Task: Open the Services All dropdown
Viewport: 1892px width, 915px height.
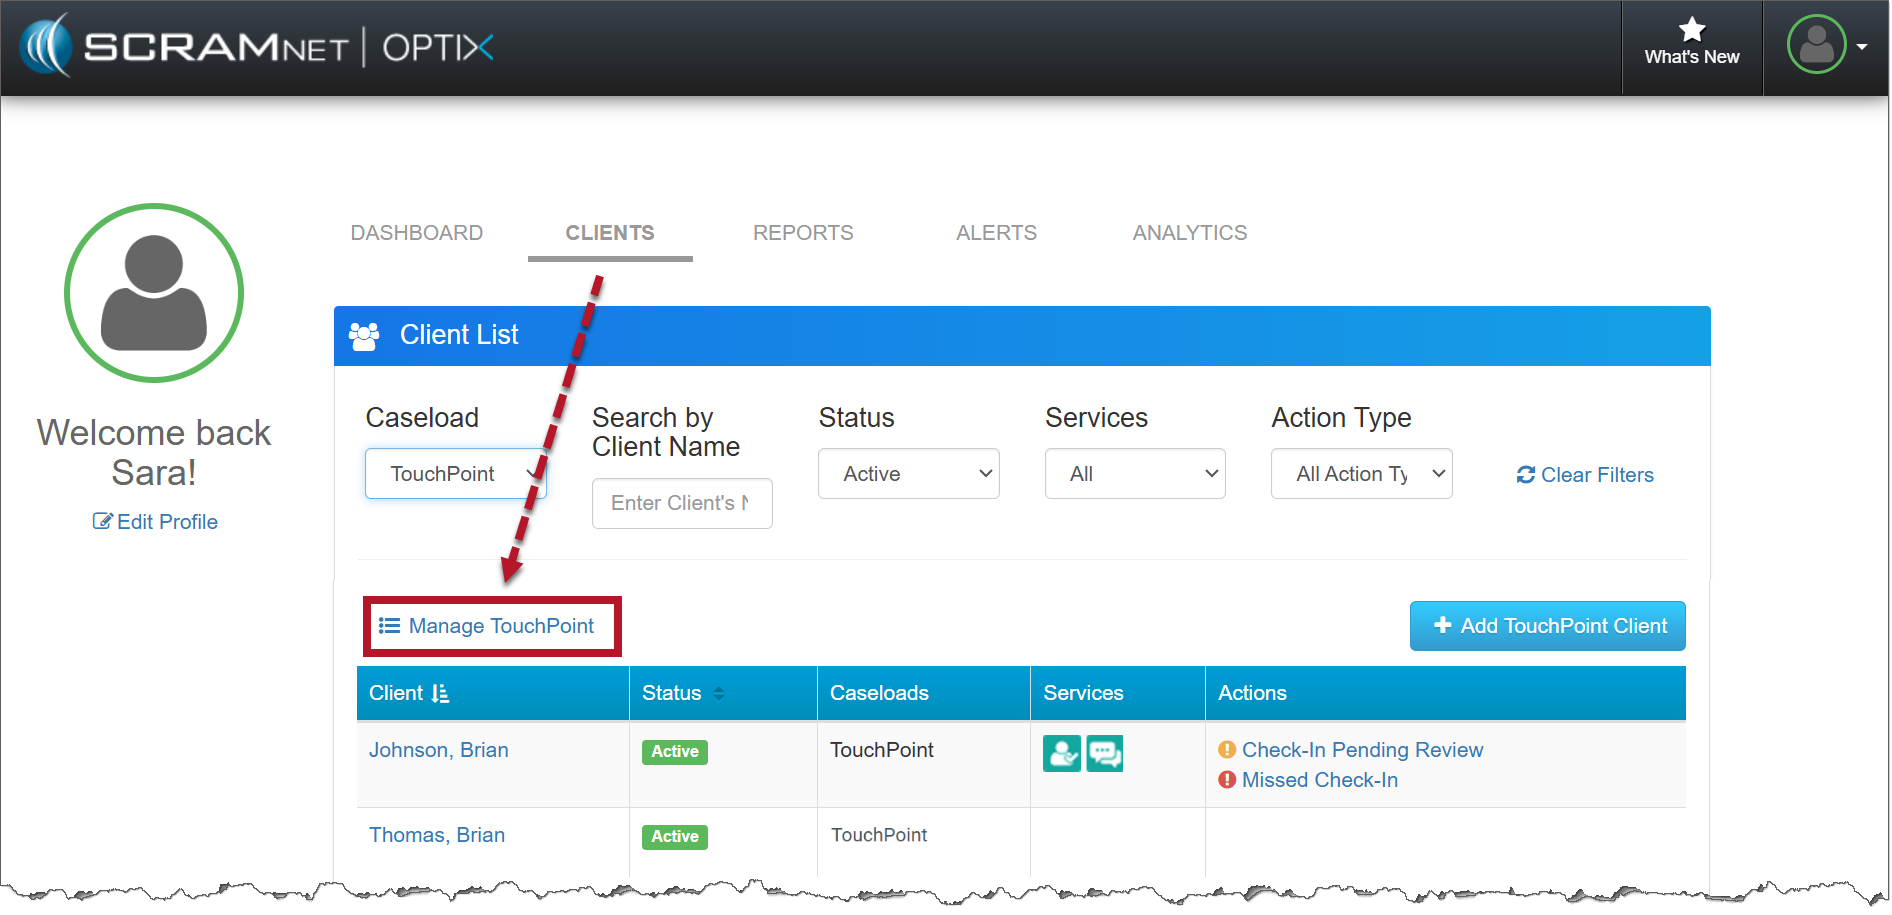Action: 1134,474
